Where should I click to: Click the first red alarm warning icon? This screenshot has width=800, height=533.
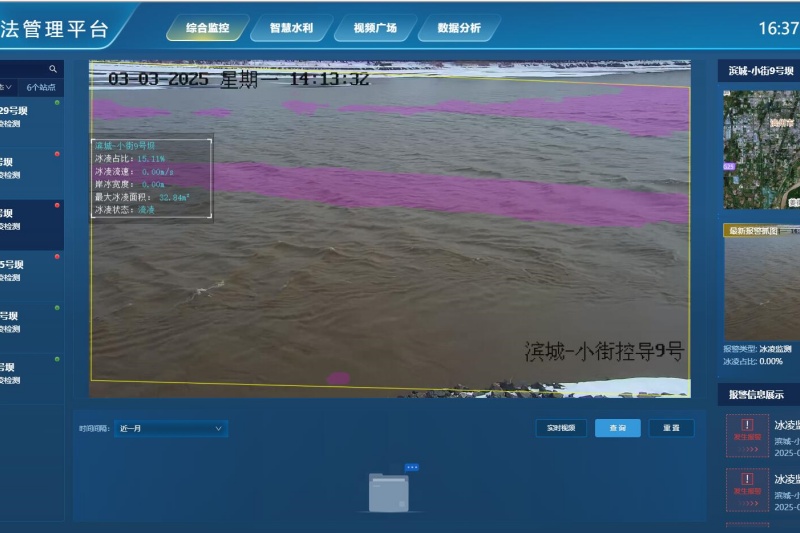click(747, 435)
